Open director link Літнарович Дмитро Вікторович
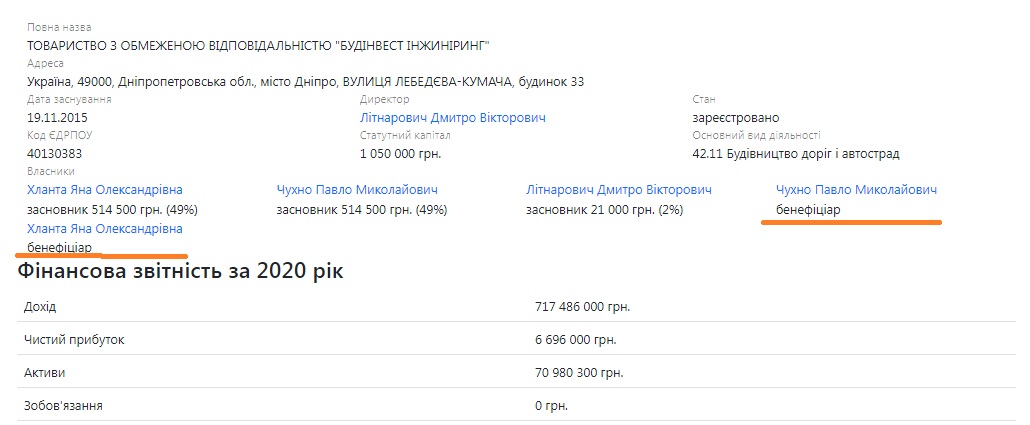 click(452, 118)
